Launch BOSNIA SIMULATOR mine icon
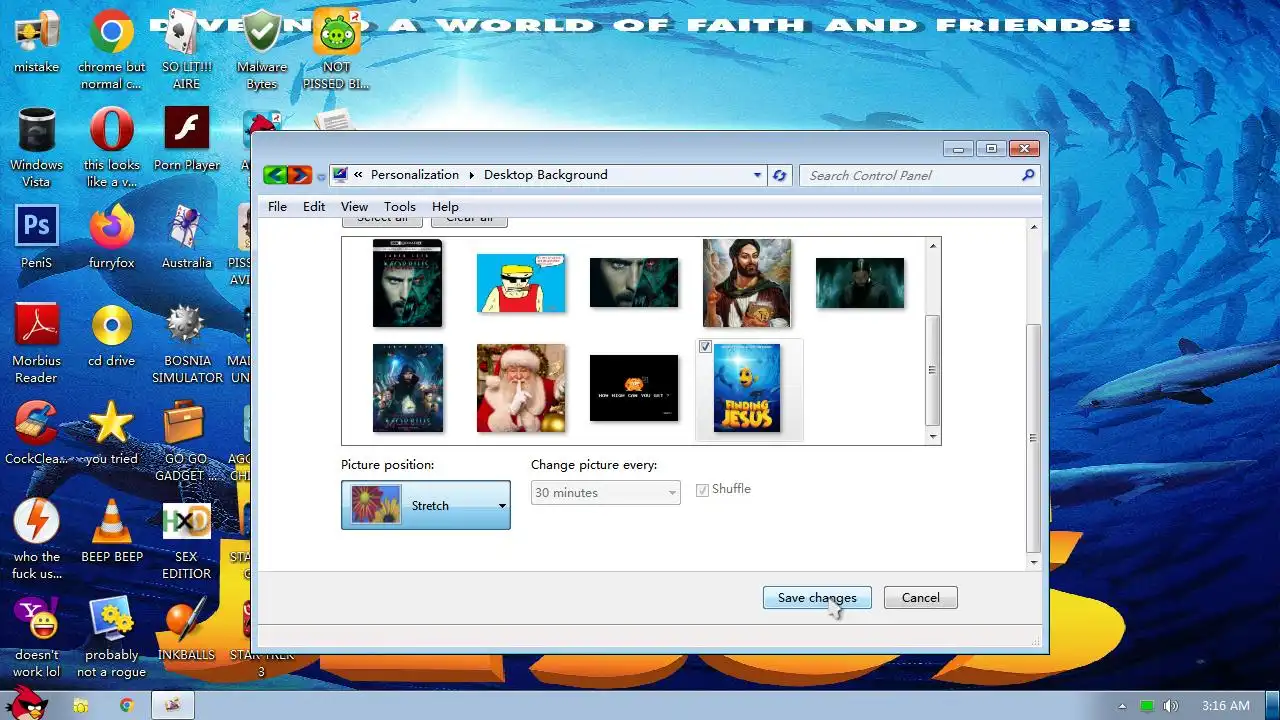 186,343
